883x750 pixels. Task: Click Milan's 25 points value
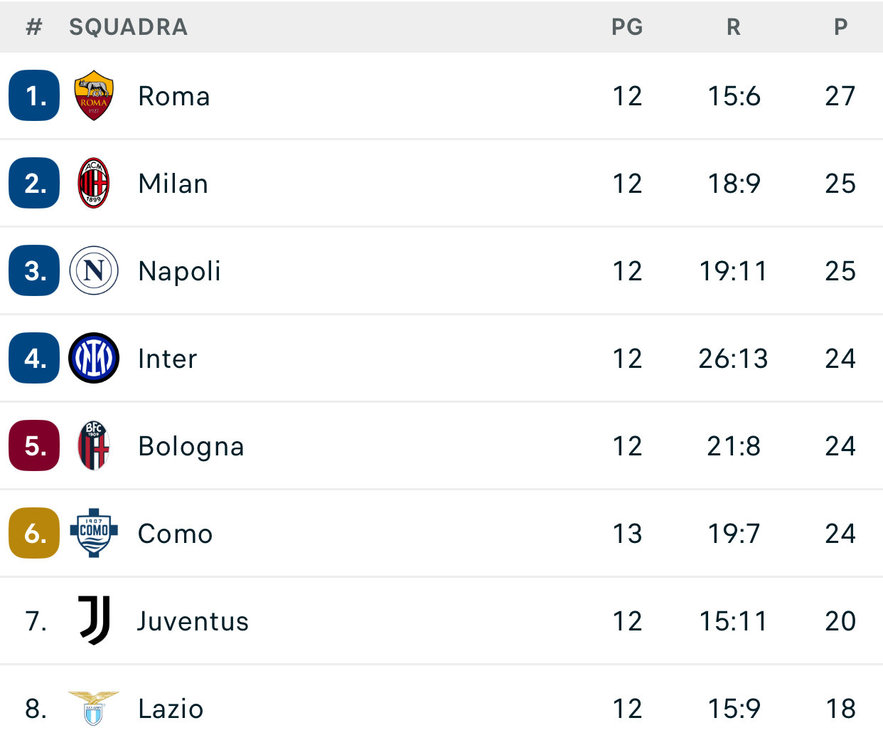coord(841,183)
